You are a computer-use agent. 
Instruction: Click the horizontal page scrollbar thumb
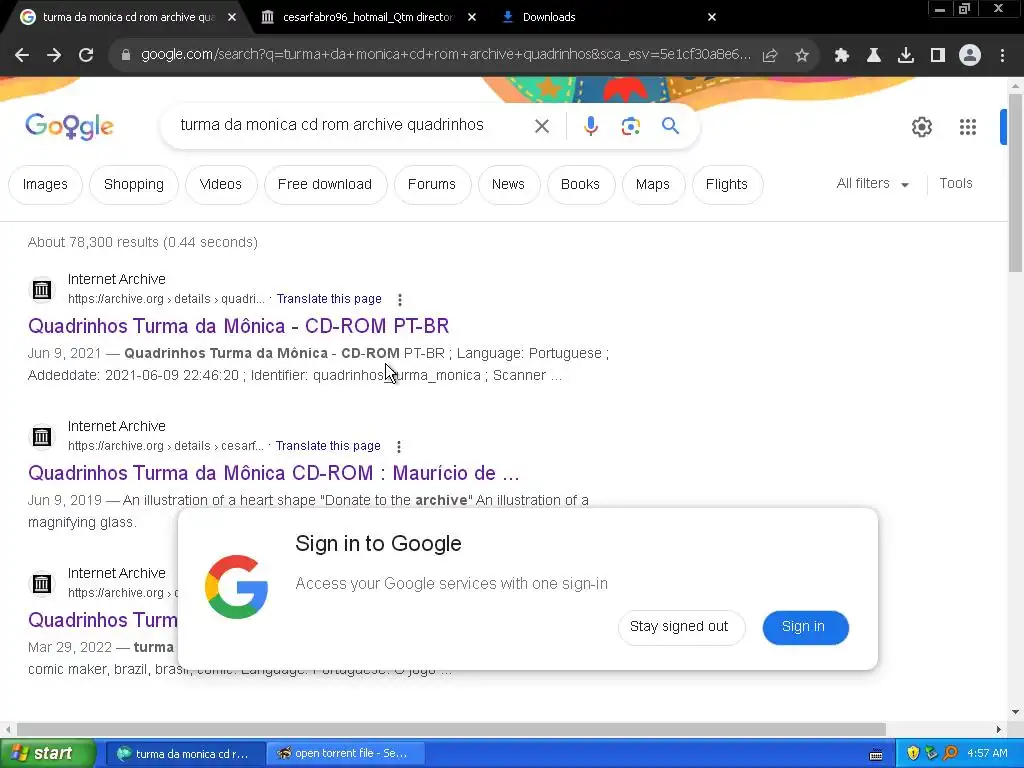coord(451,729)
